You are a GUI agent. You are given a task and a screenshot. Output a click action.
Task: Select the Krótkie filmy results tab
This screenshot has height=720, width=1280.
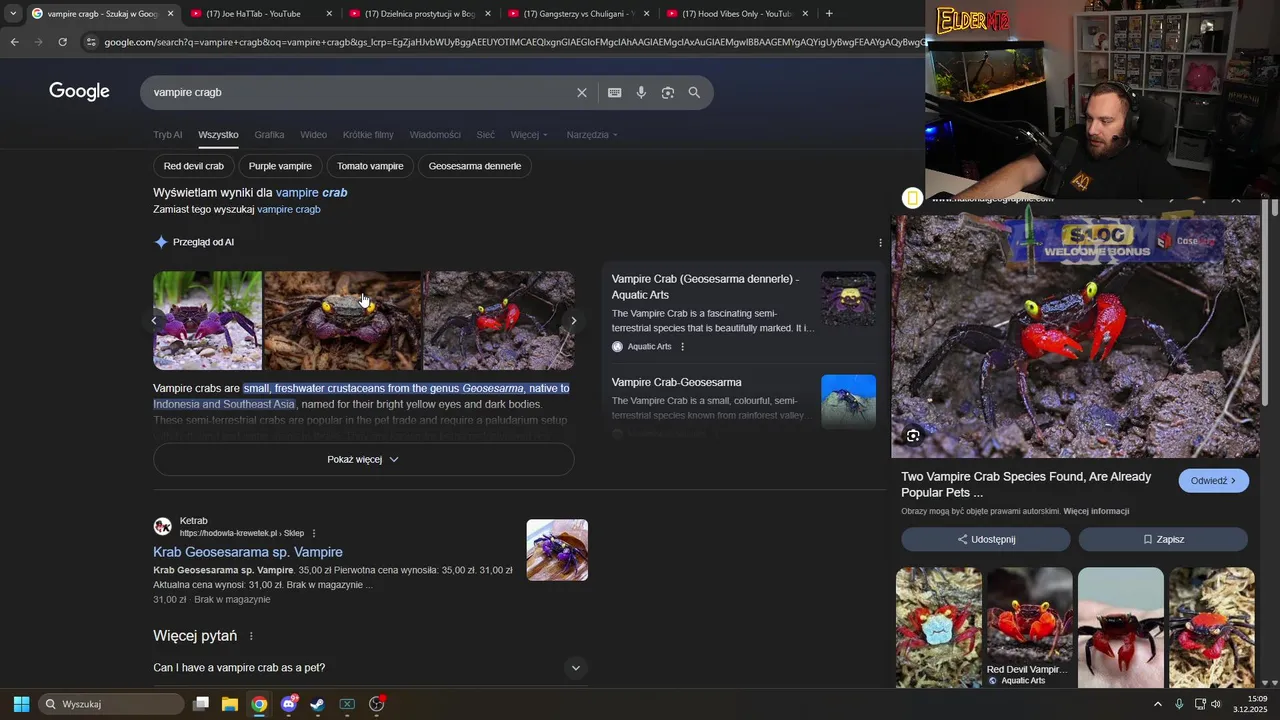pos(368,134)
